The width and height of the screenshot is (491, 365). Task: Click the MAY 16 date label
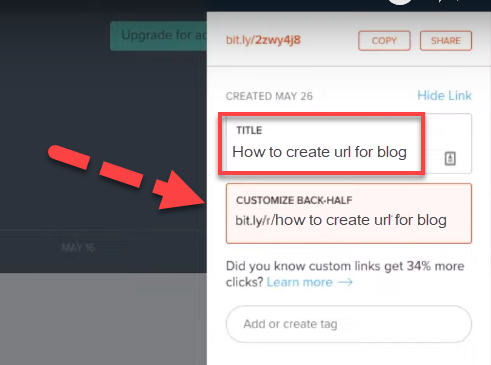tap(78, 248)
